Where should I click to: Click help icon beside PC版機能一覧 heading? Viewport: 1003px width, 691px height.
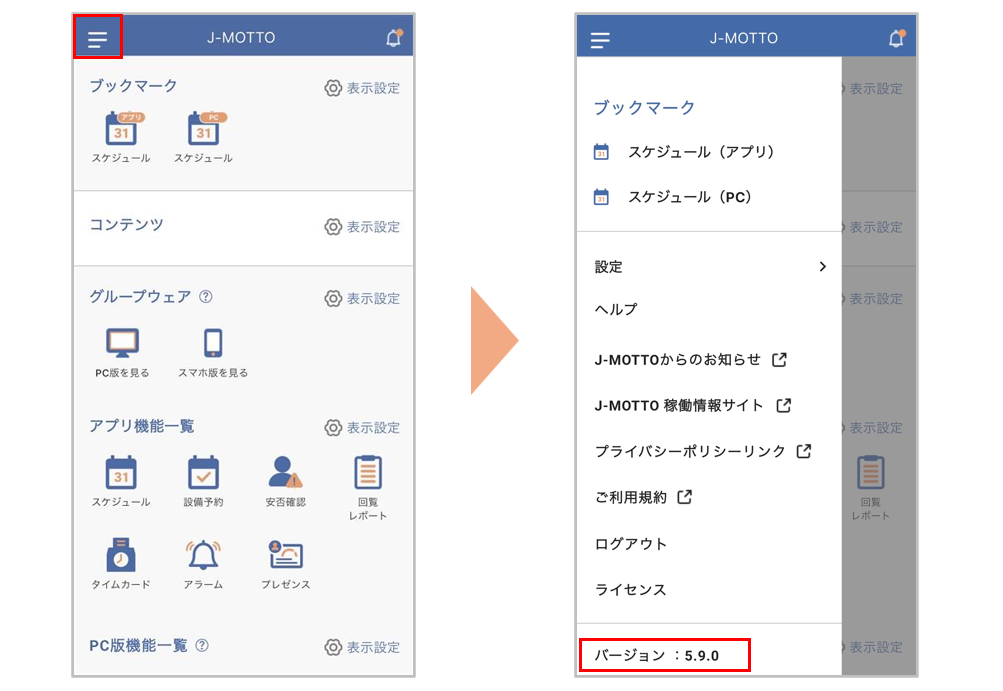(x=202, y=646)
